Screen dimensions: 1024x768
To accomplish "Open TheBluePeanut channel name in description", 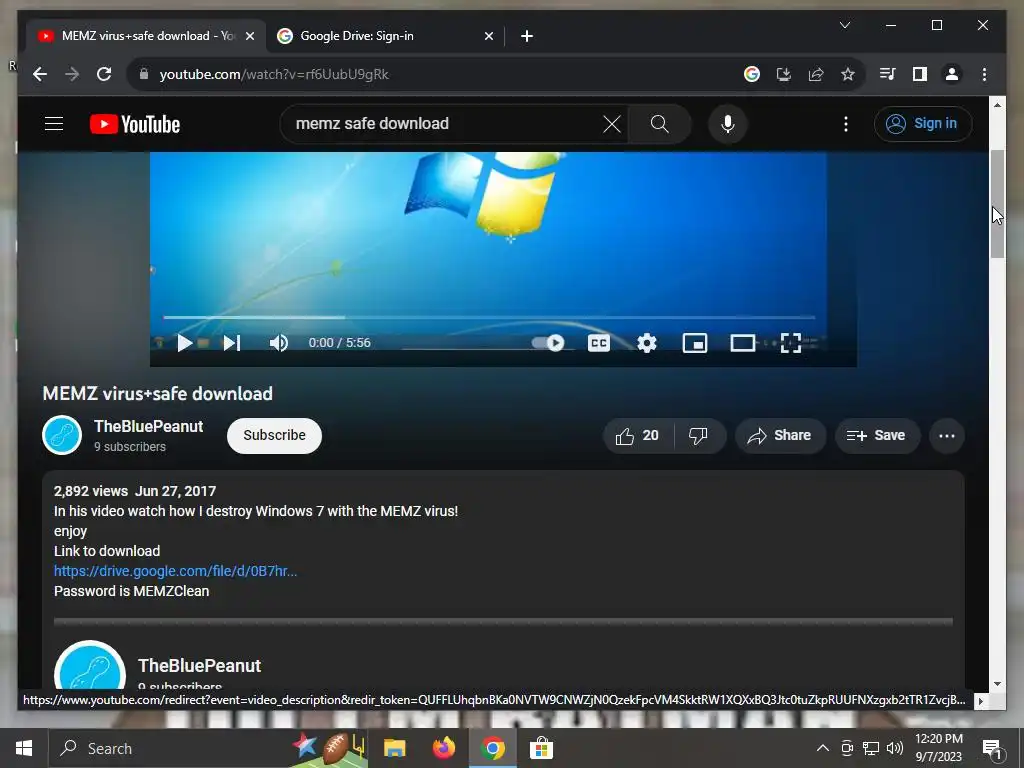I will coord(199,665).
